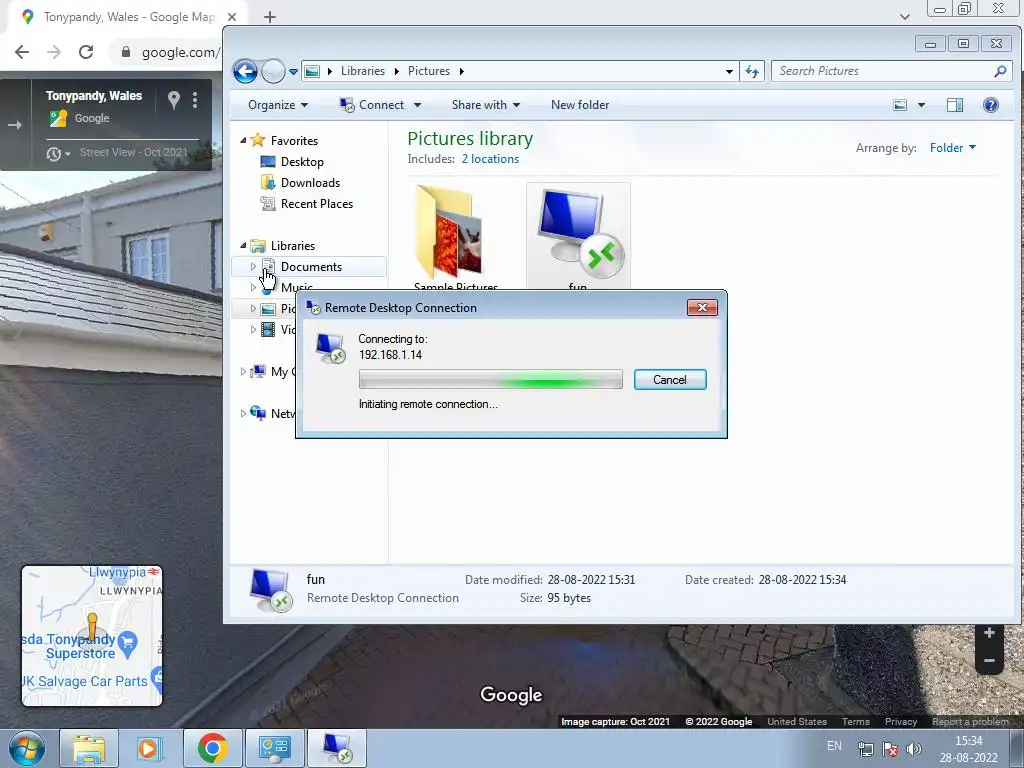Screen dimensions: 1024x768
Task: Open the Llwynypia minimap
Action: pyautogui.click(x=92, y=636)
